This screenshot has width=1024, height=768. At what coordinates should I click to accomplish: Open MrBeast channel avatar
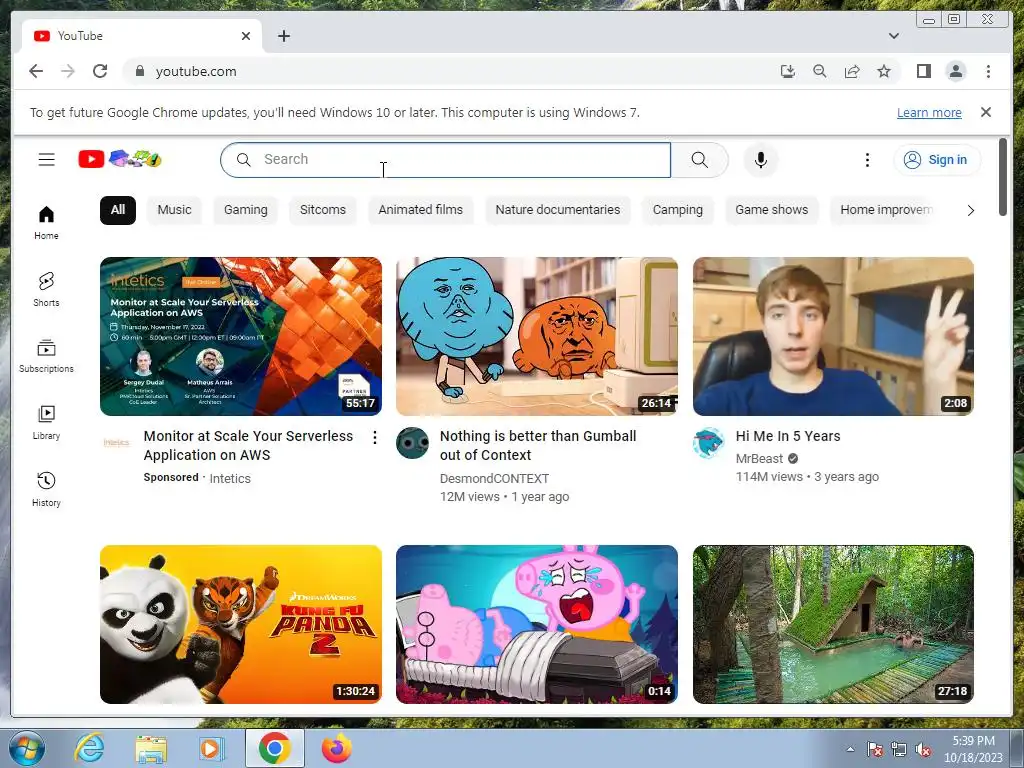click(709, 443)
